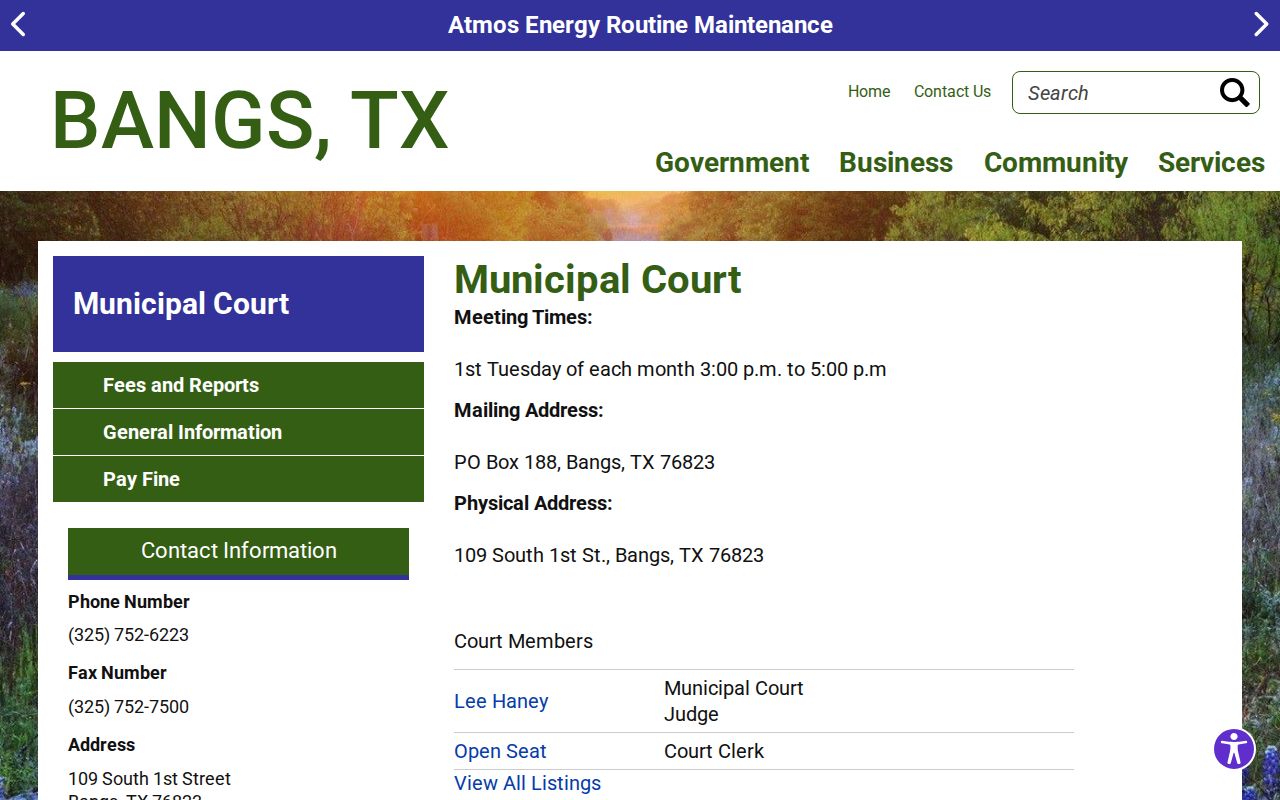Open the Community menu
1280x800 pixels.
[1056, 162]
